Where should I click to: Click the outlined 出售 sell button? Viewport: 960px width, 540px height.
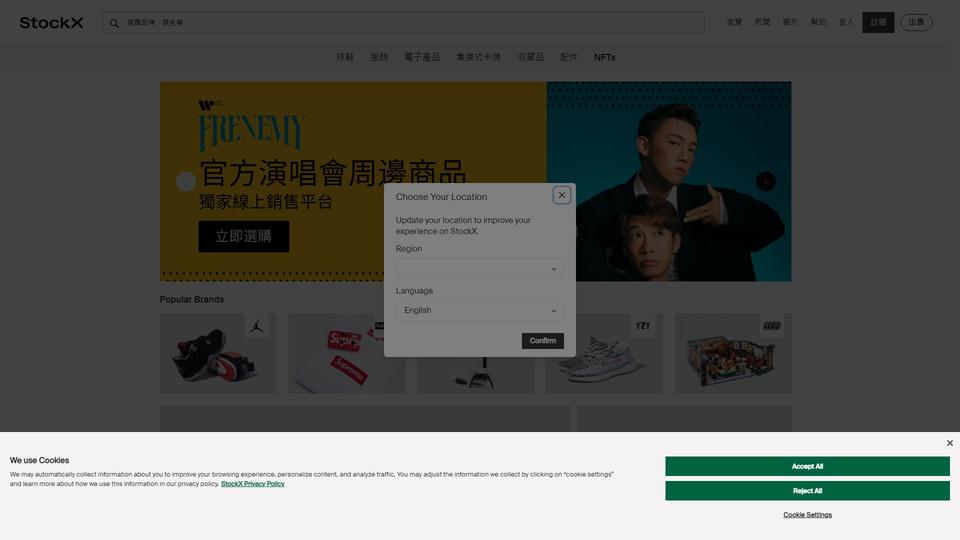(x=916, y=23)
